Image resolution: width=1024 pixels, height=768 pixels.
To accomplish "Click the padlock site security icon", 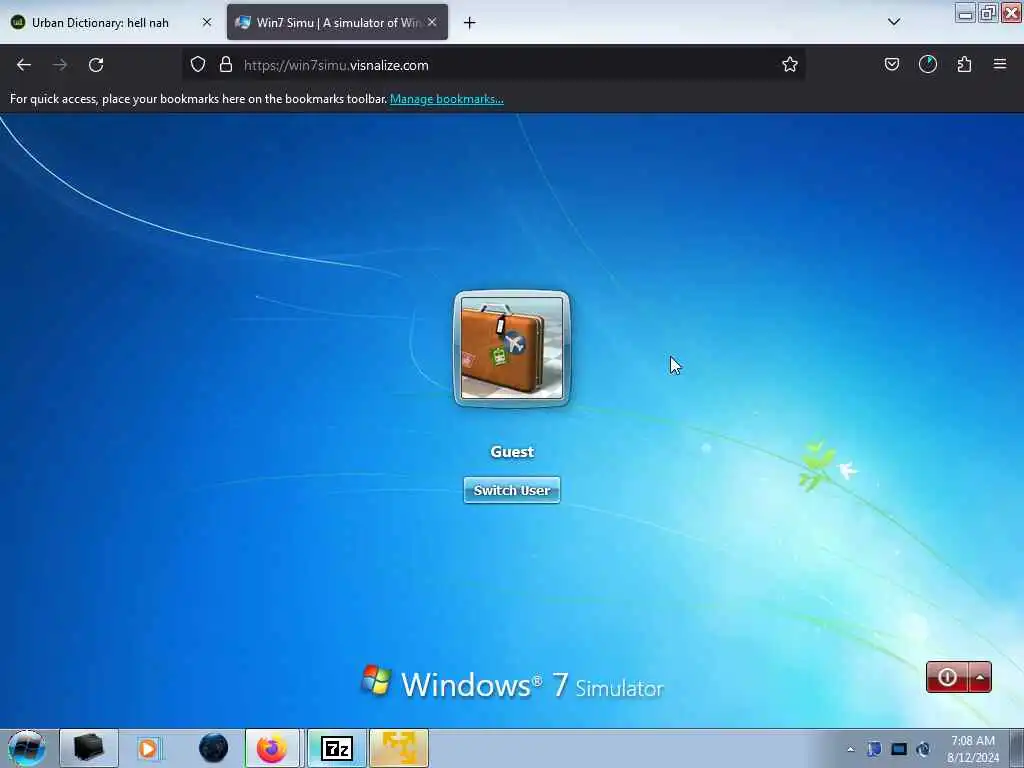I will [x=226, y=64].
